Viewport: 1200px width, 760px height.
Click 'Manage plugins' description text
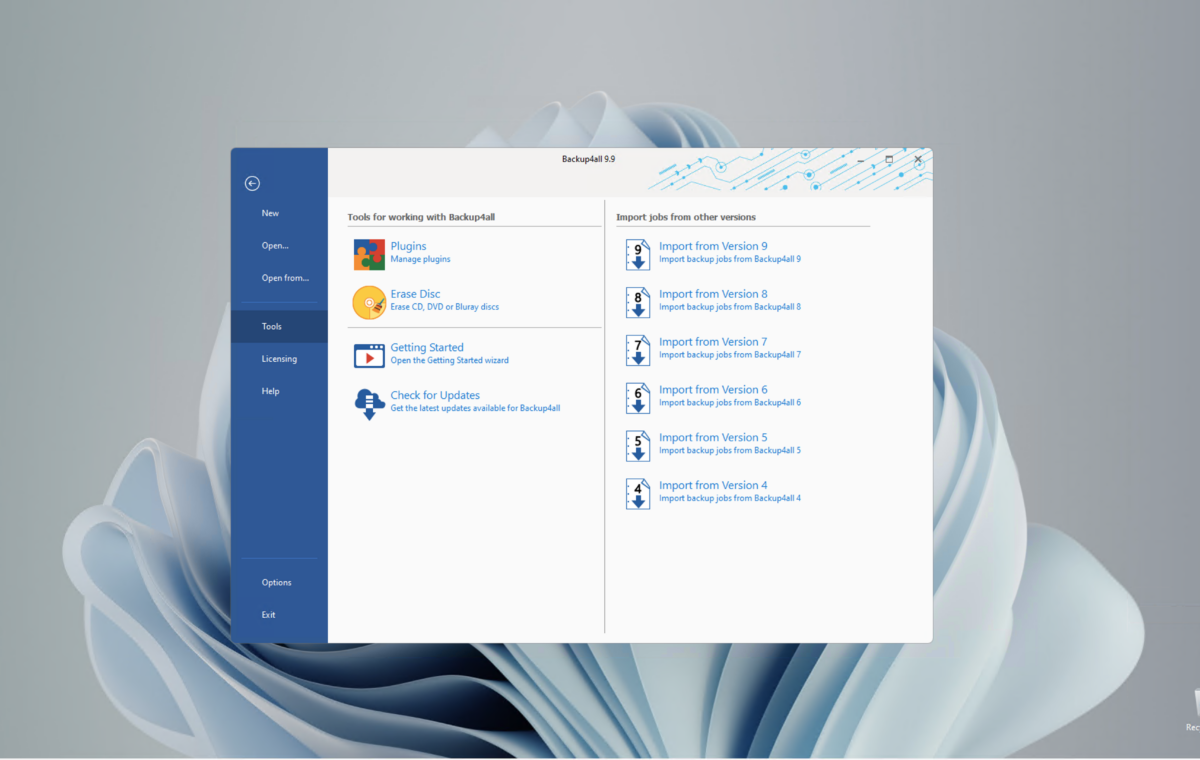click(x=420, y=259)
